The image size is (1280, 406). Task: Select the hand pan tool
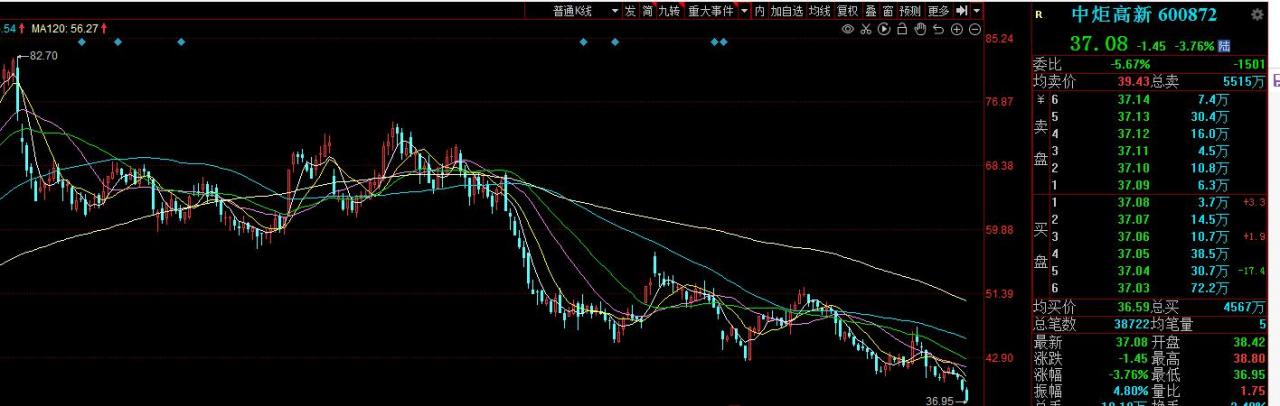click(920, 30)
